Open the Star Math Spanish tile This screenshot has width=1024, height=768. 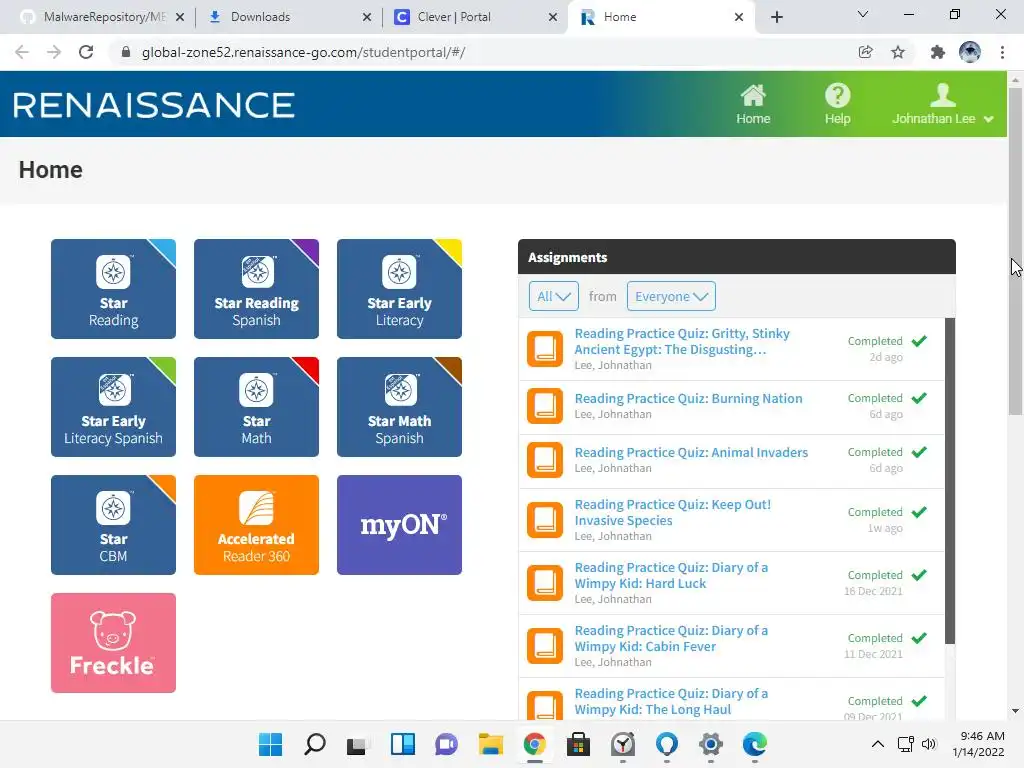point(399,407)
